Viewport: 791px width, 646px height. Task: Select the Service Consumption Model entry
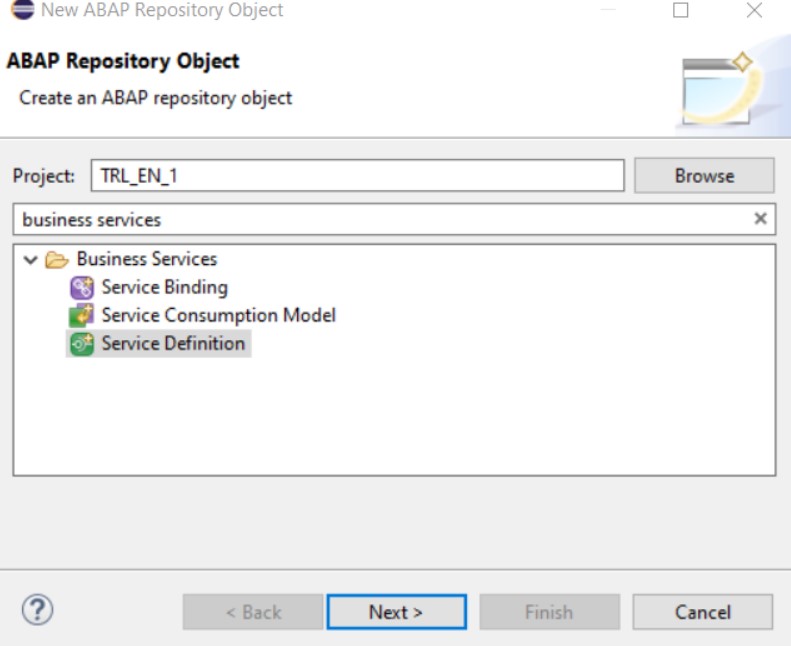point(218,316)
